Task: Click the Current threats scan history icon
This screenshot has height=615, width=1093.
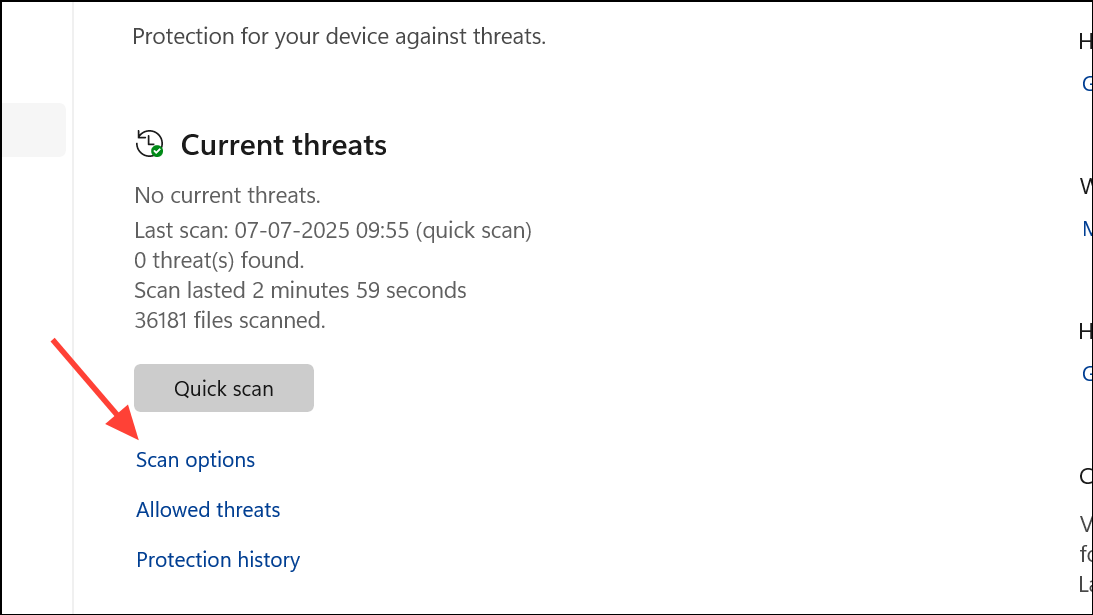Action: (x=150, y=144)
